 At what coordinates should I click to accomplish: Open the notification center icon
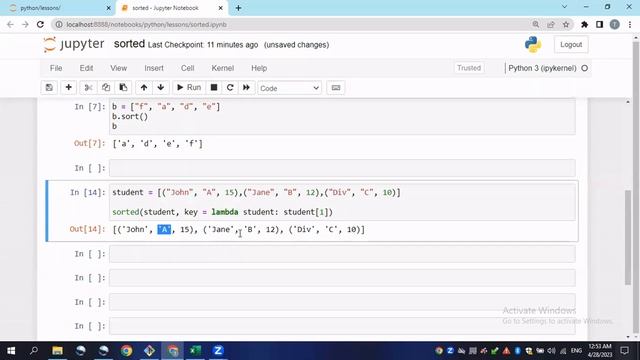[624, 351]
